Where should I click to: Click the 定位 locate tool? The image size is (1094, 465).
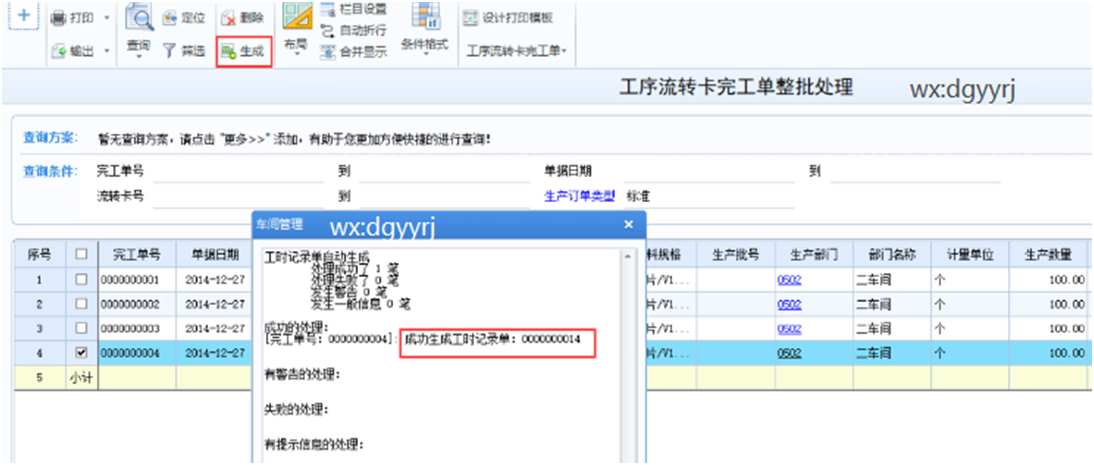coord(183,18)
